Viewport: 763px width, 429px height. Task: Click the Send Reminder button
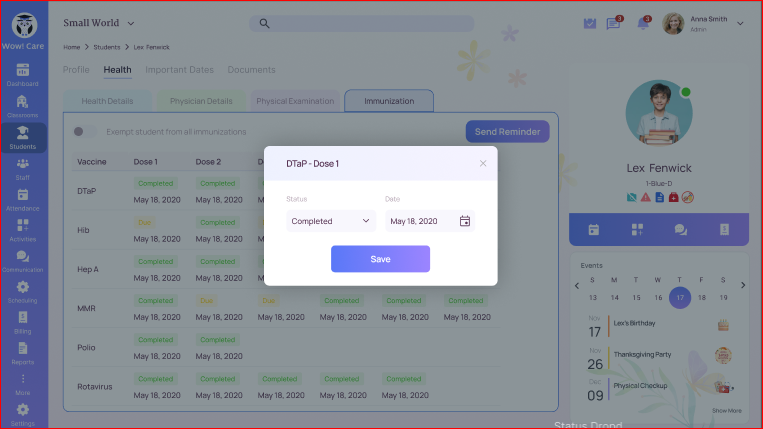[507, 132]
